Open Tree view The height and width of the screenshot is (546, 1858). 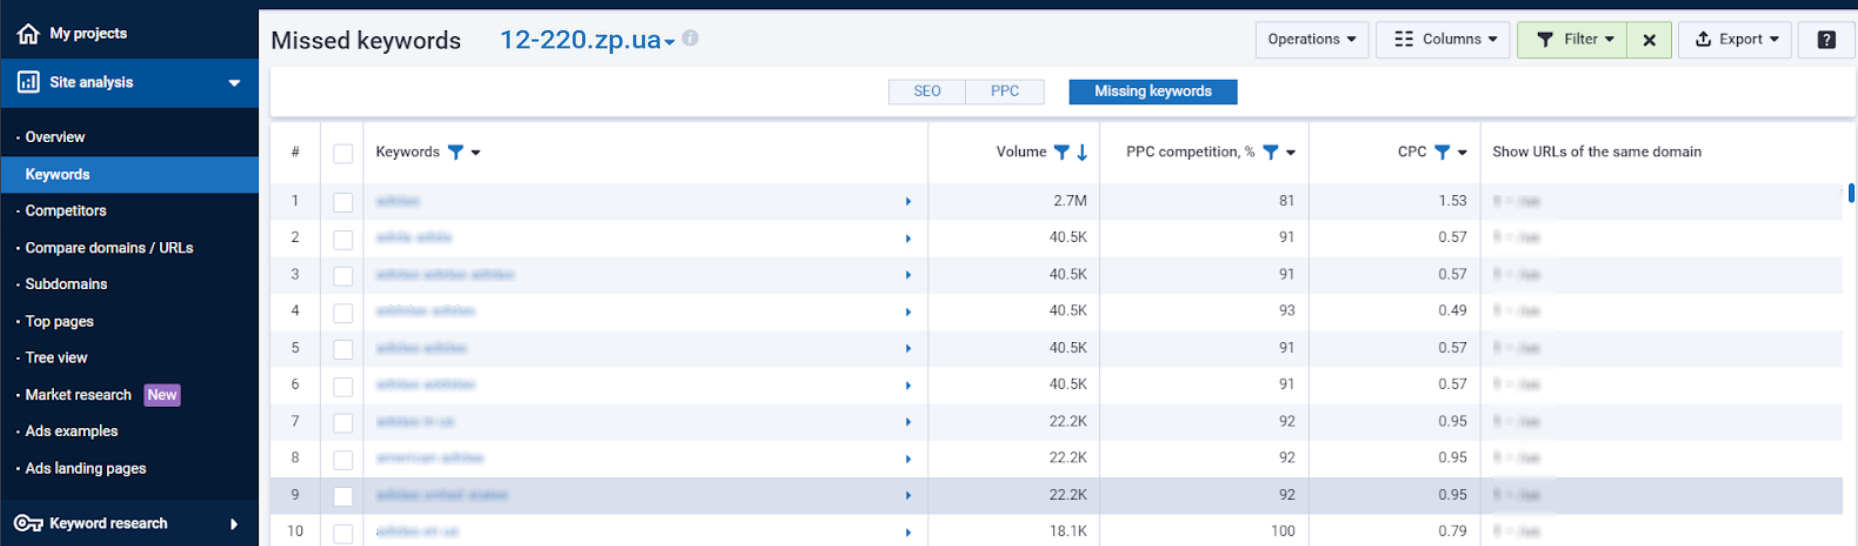click(x=56, y=358)
